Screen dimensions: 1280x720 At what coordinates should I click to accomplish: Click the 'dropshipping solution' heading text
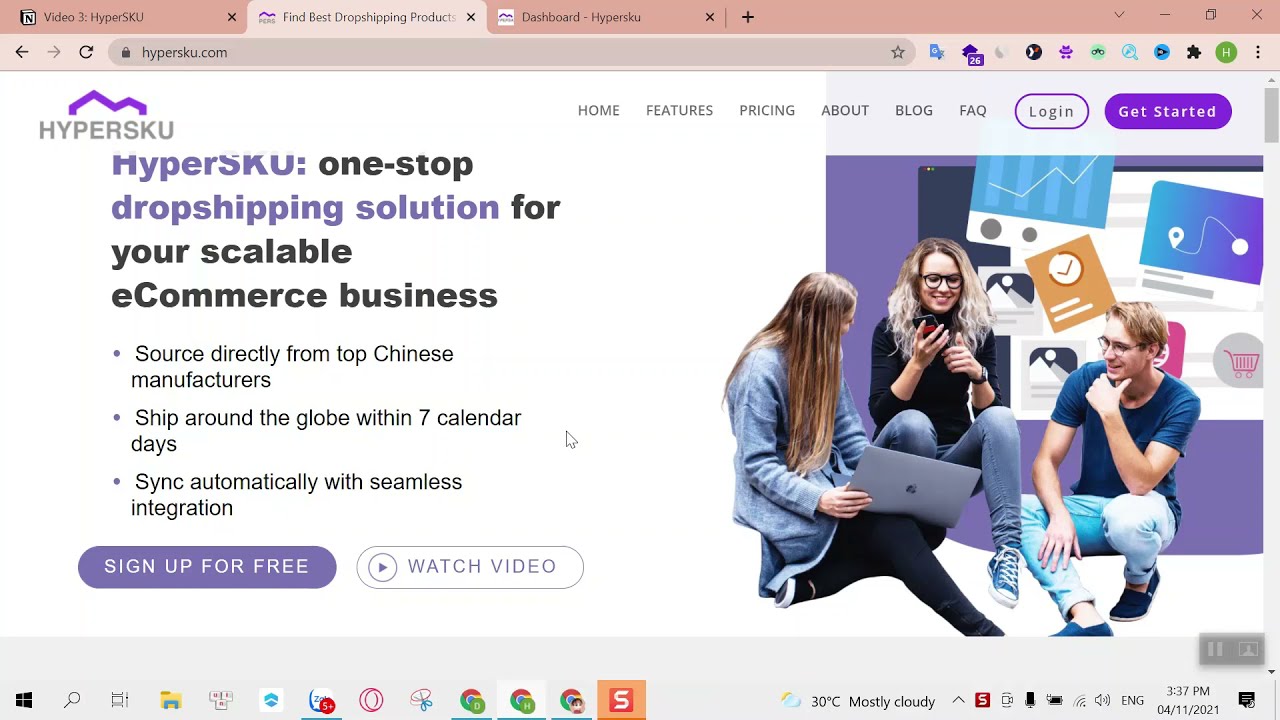coord(305,208)
